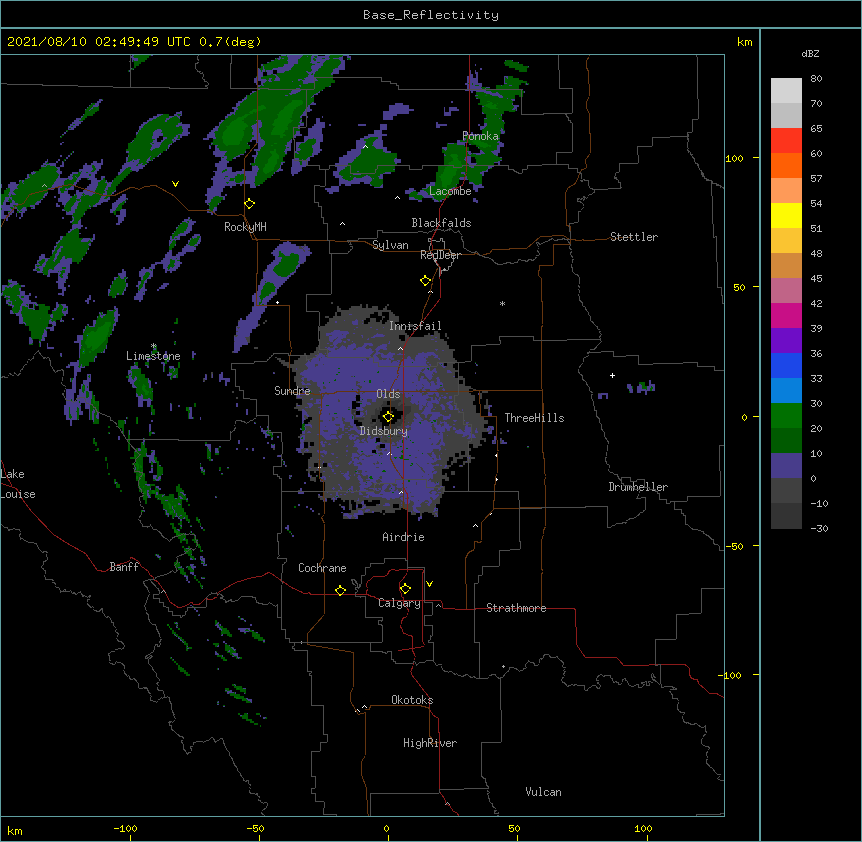Click the Okotoks label

pyautogui.click(x=412, y=700)
